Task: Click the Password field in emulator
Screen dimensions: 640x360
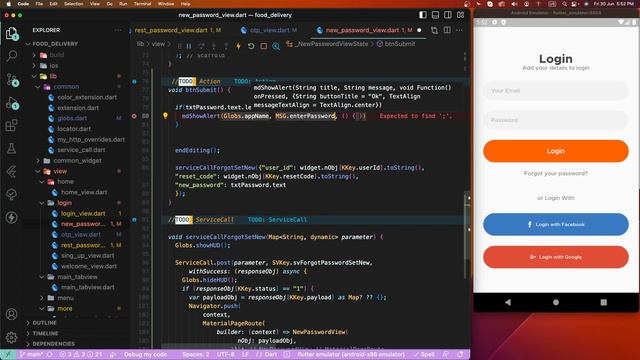Action: 556,120
